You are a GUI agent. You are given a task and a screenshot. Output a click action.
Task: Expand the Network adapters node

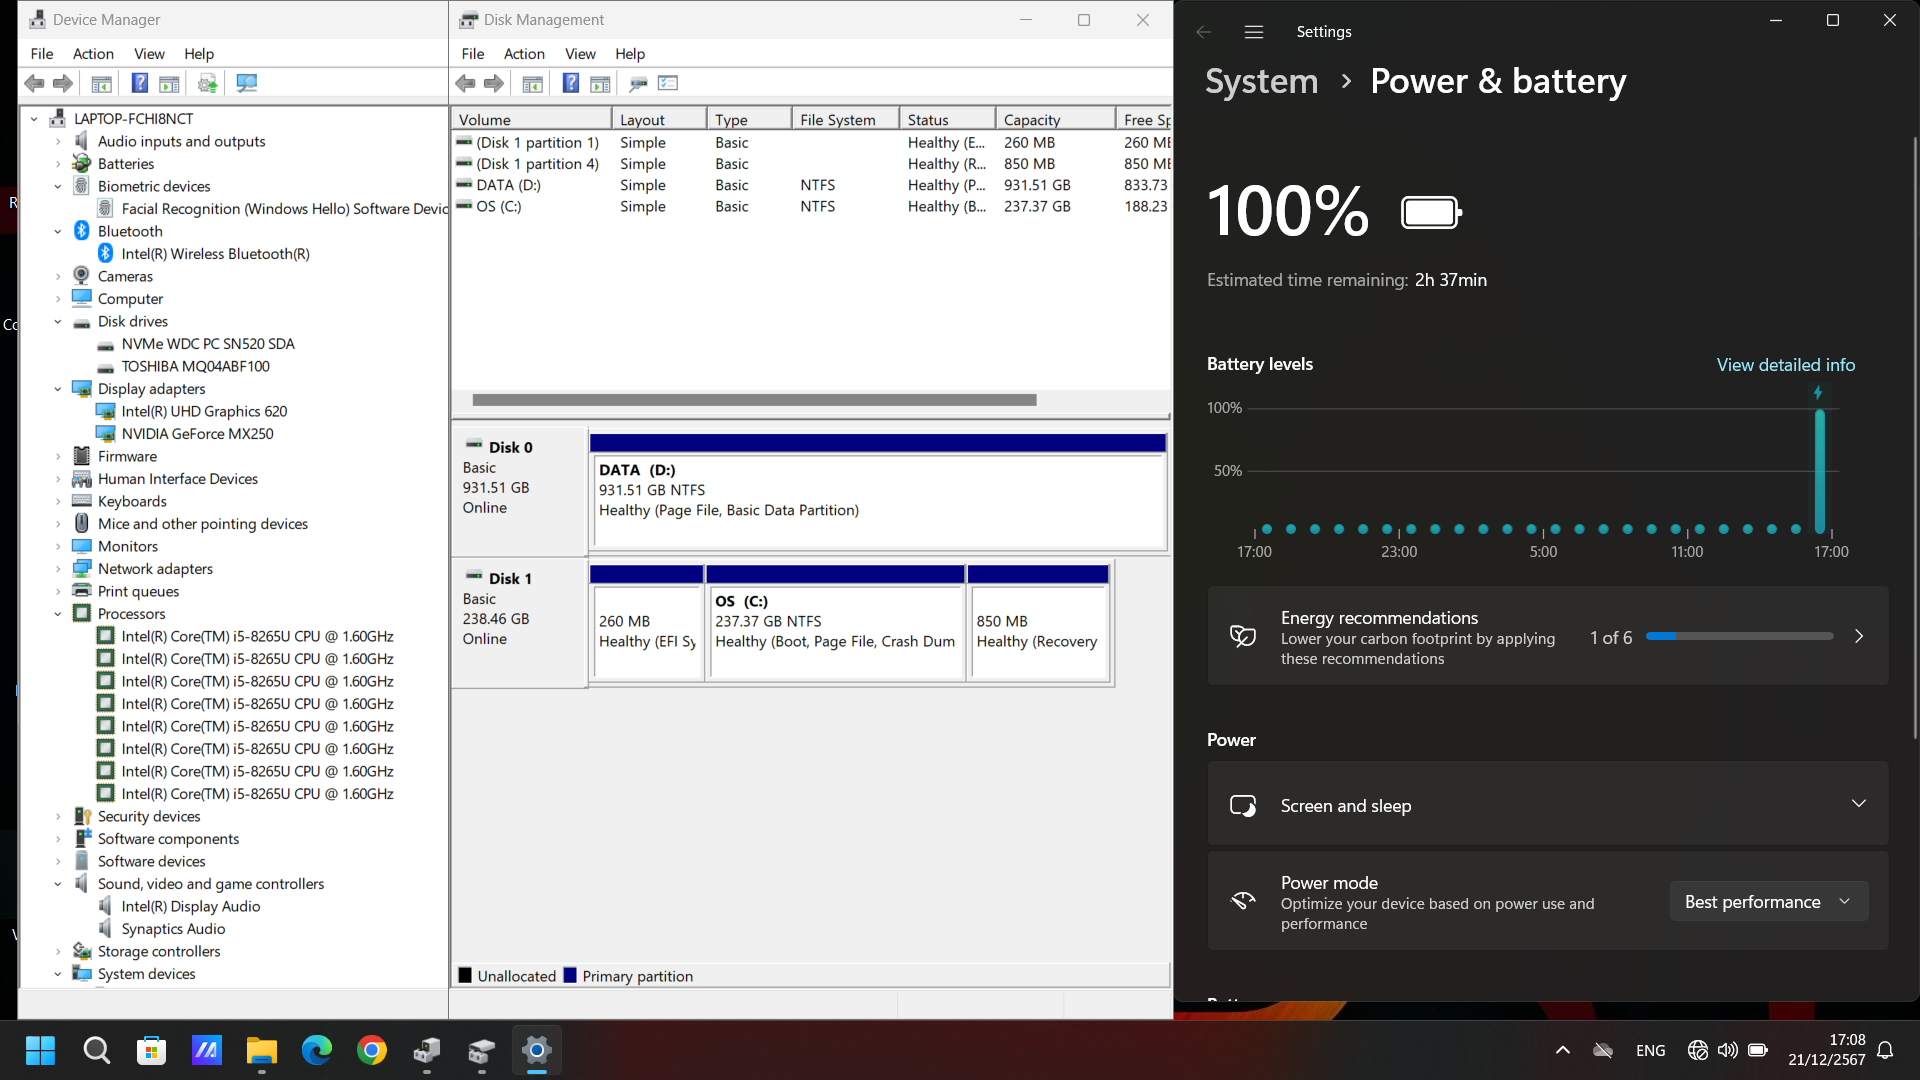pos(58,569)
